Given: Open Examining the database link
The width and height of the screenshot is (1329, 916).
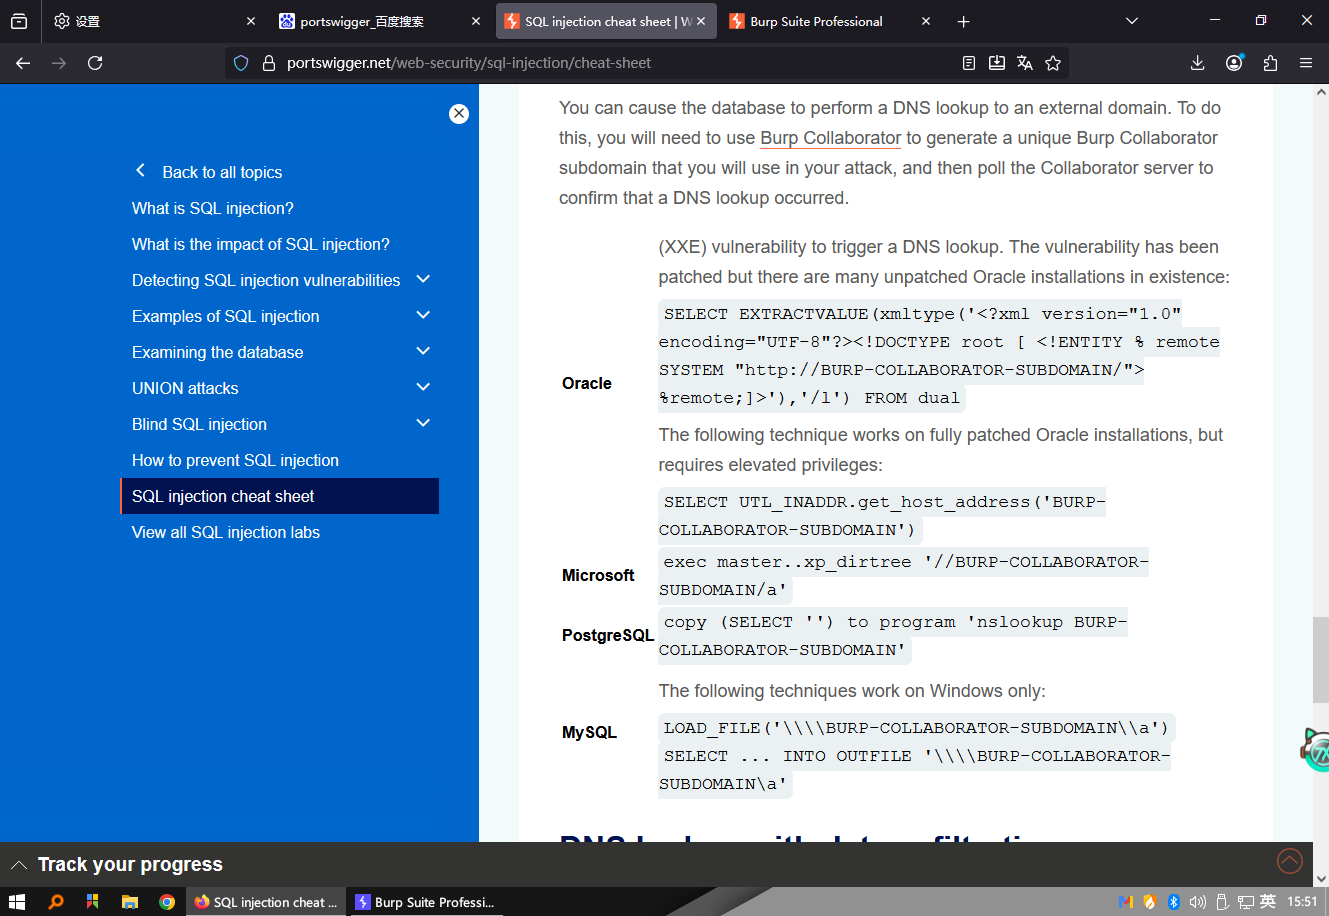Looking at the screenshot, I should click(x=218, y=352).
